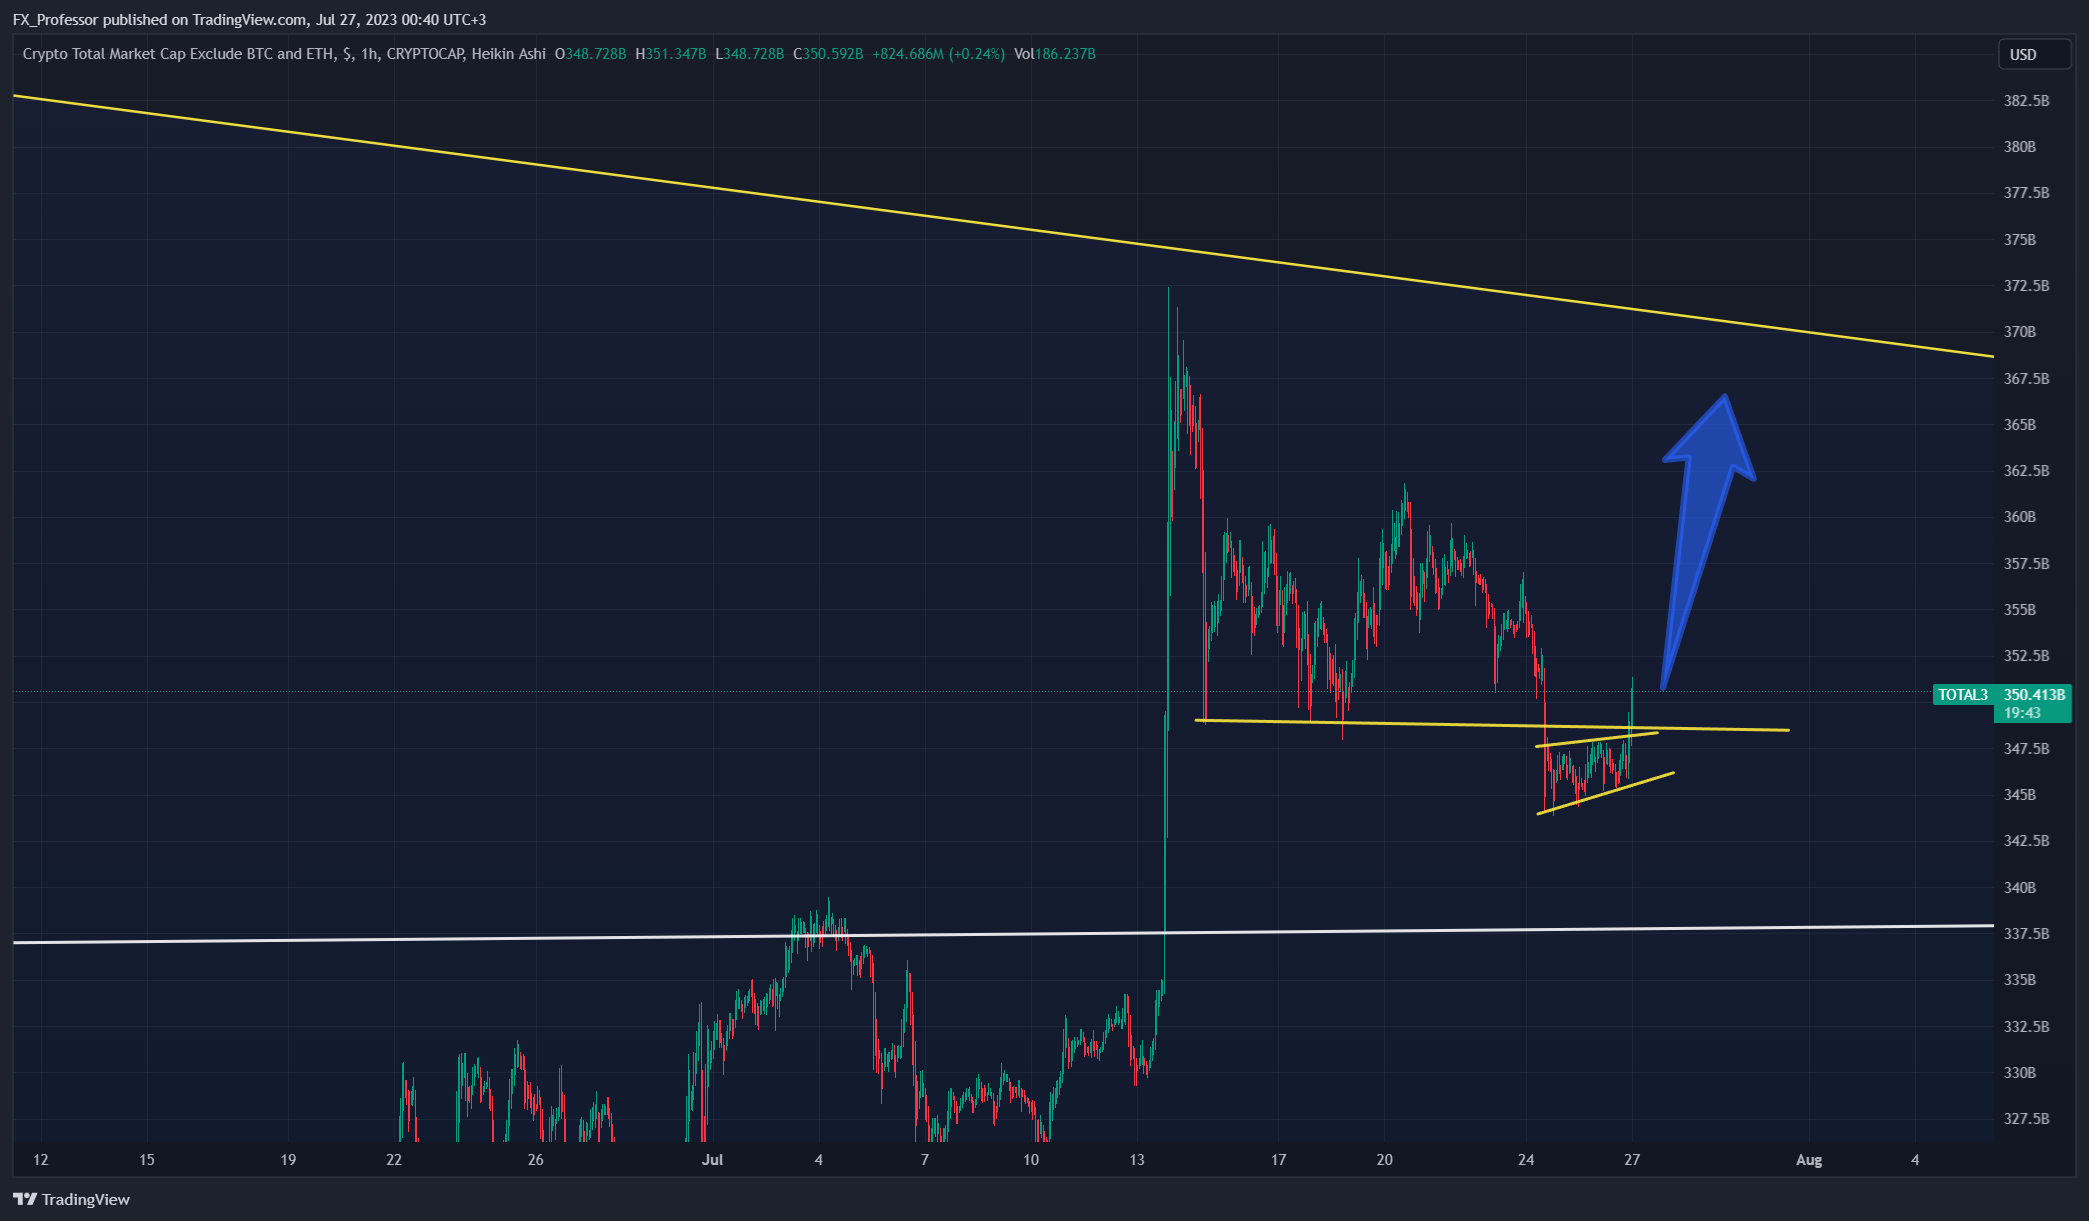Click the 'Jul' month label on time axis
Viewport: 2089px width, 1221px height.
coord(712,1160)
